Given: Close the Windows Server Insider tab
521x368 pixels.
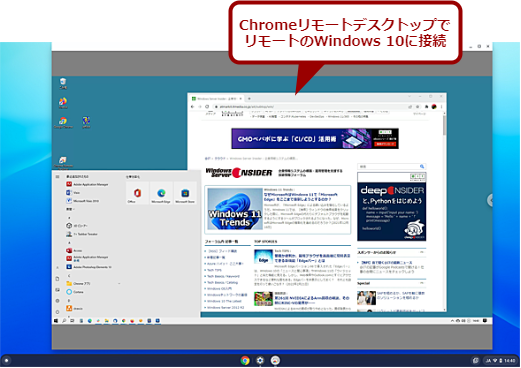Looking at the screenshot, I should coord(241,99).
